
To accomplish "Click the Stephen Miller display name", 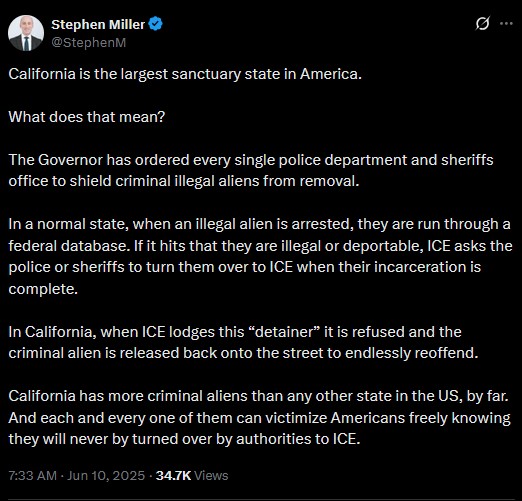I will pos(98,24).
